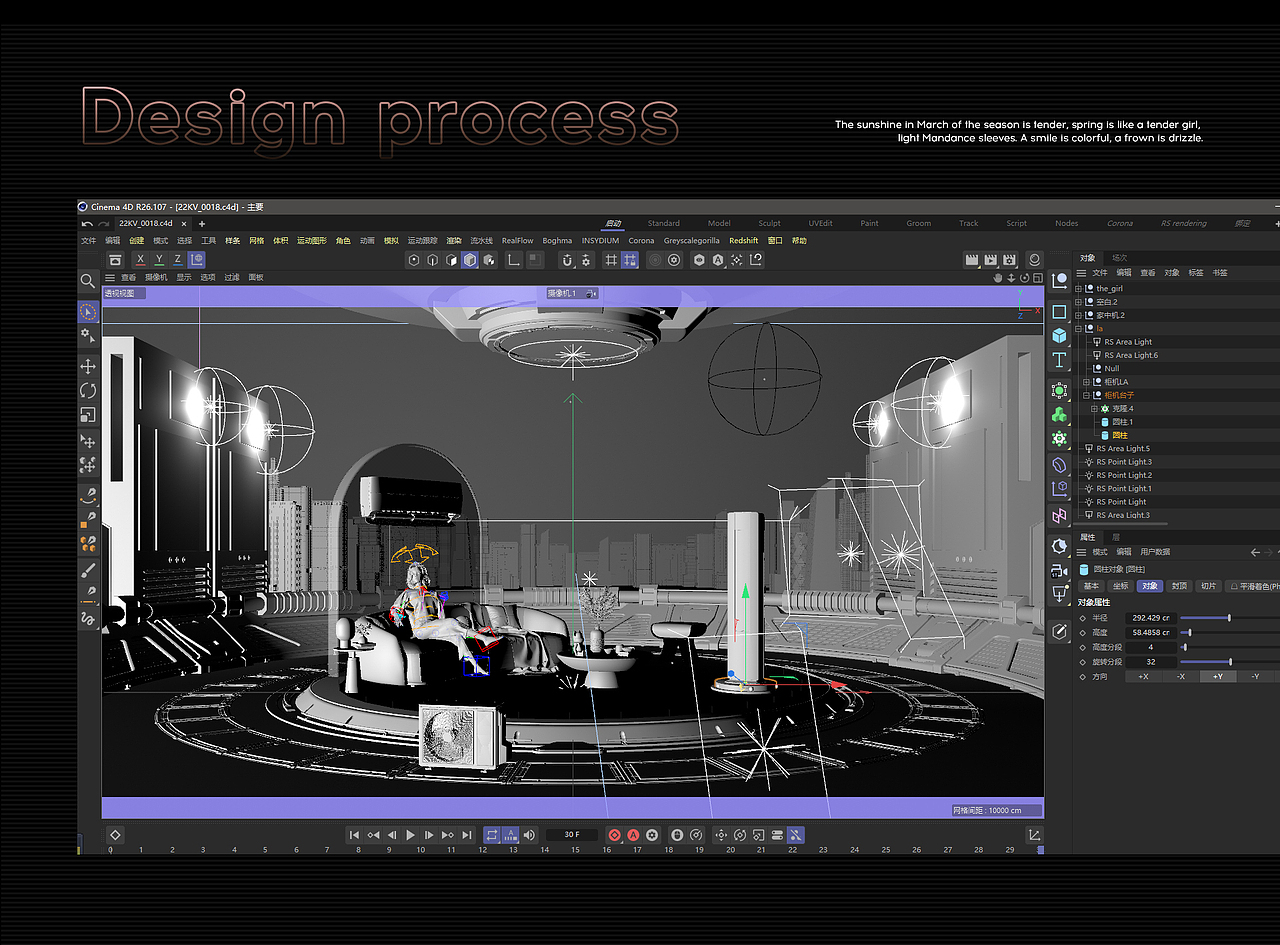Toggle Y axis lock

tap(159, 260)
